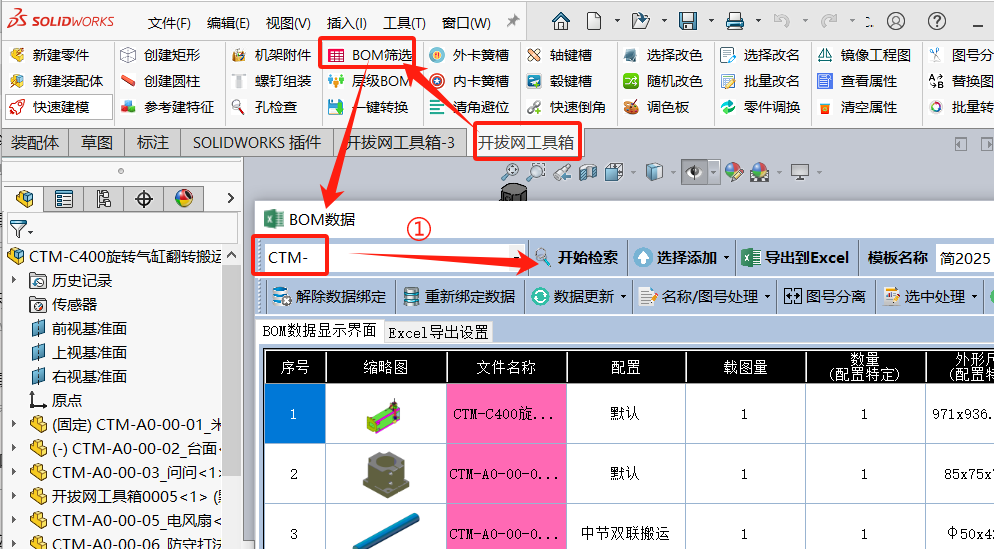The height and width of the screenshot is (549, 994).
Task: Select the 原点 tree item
Action: (56, 401)
